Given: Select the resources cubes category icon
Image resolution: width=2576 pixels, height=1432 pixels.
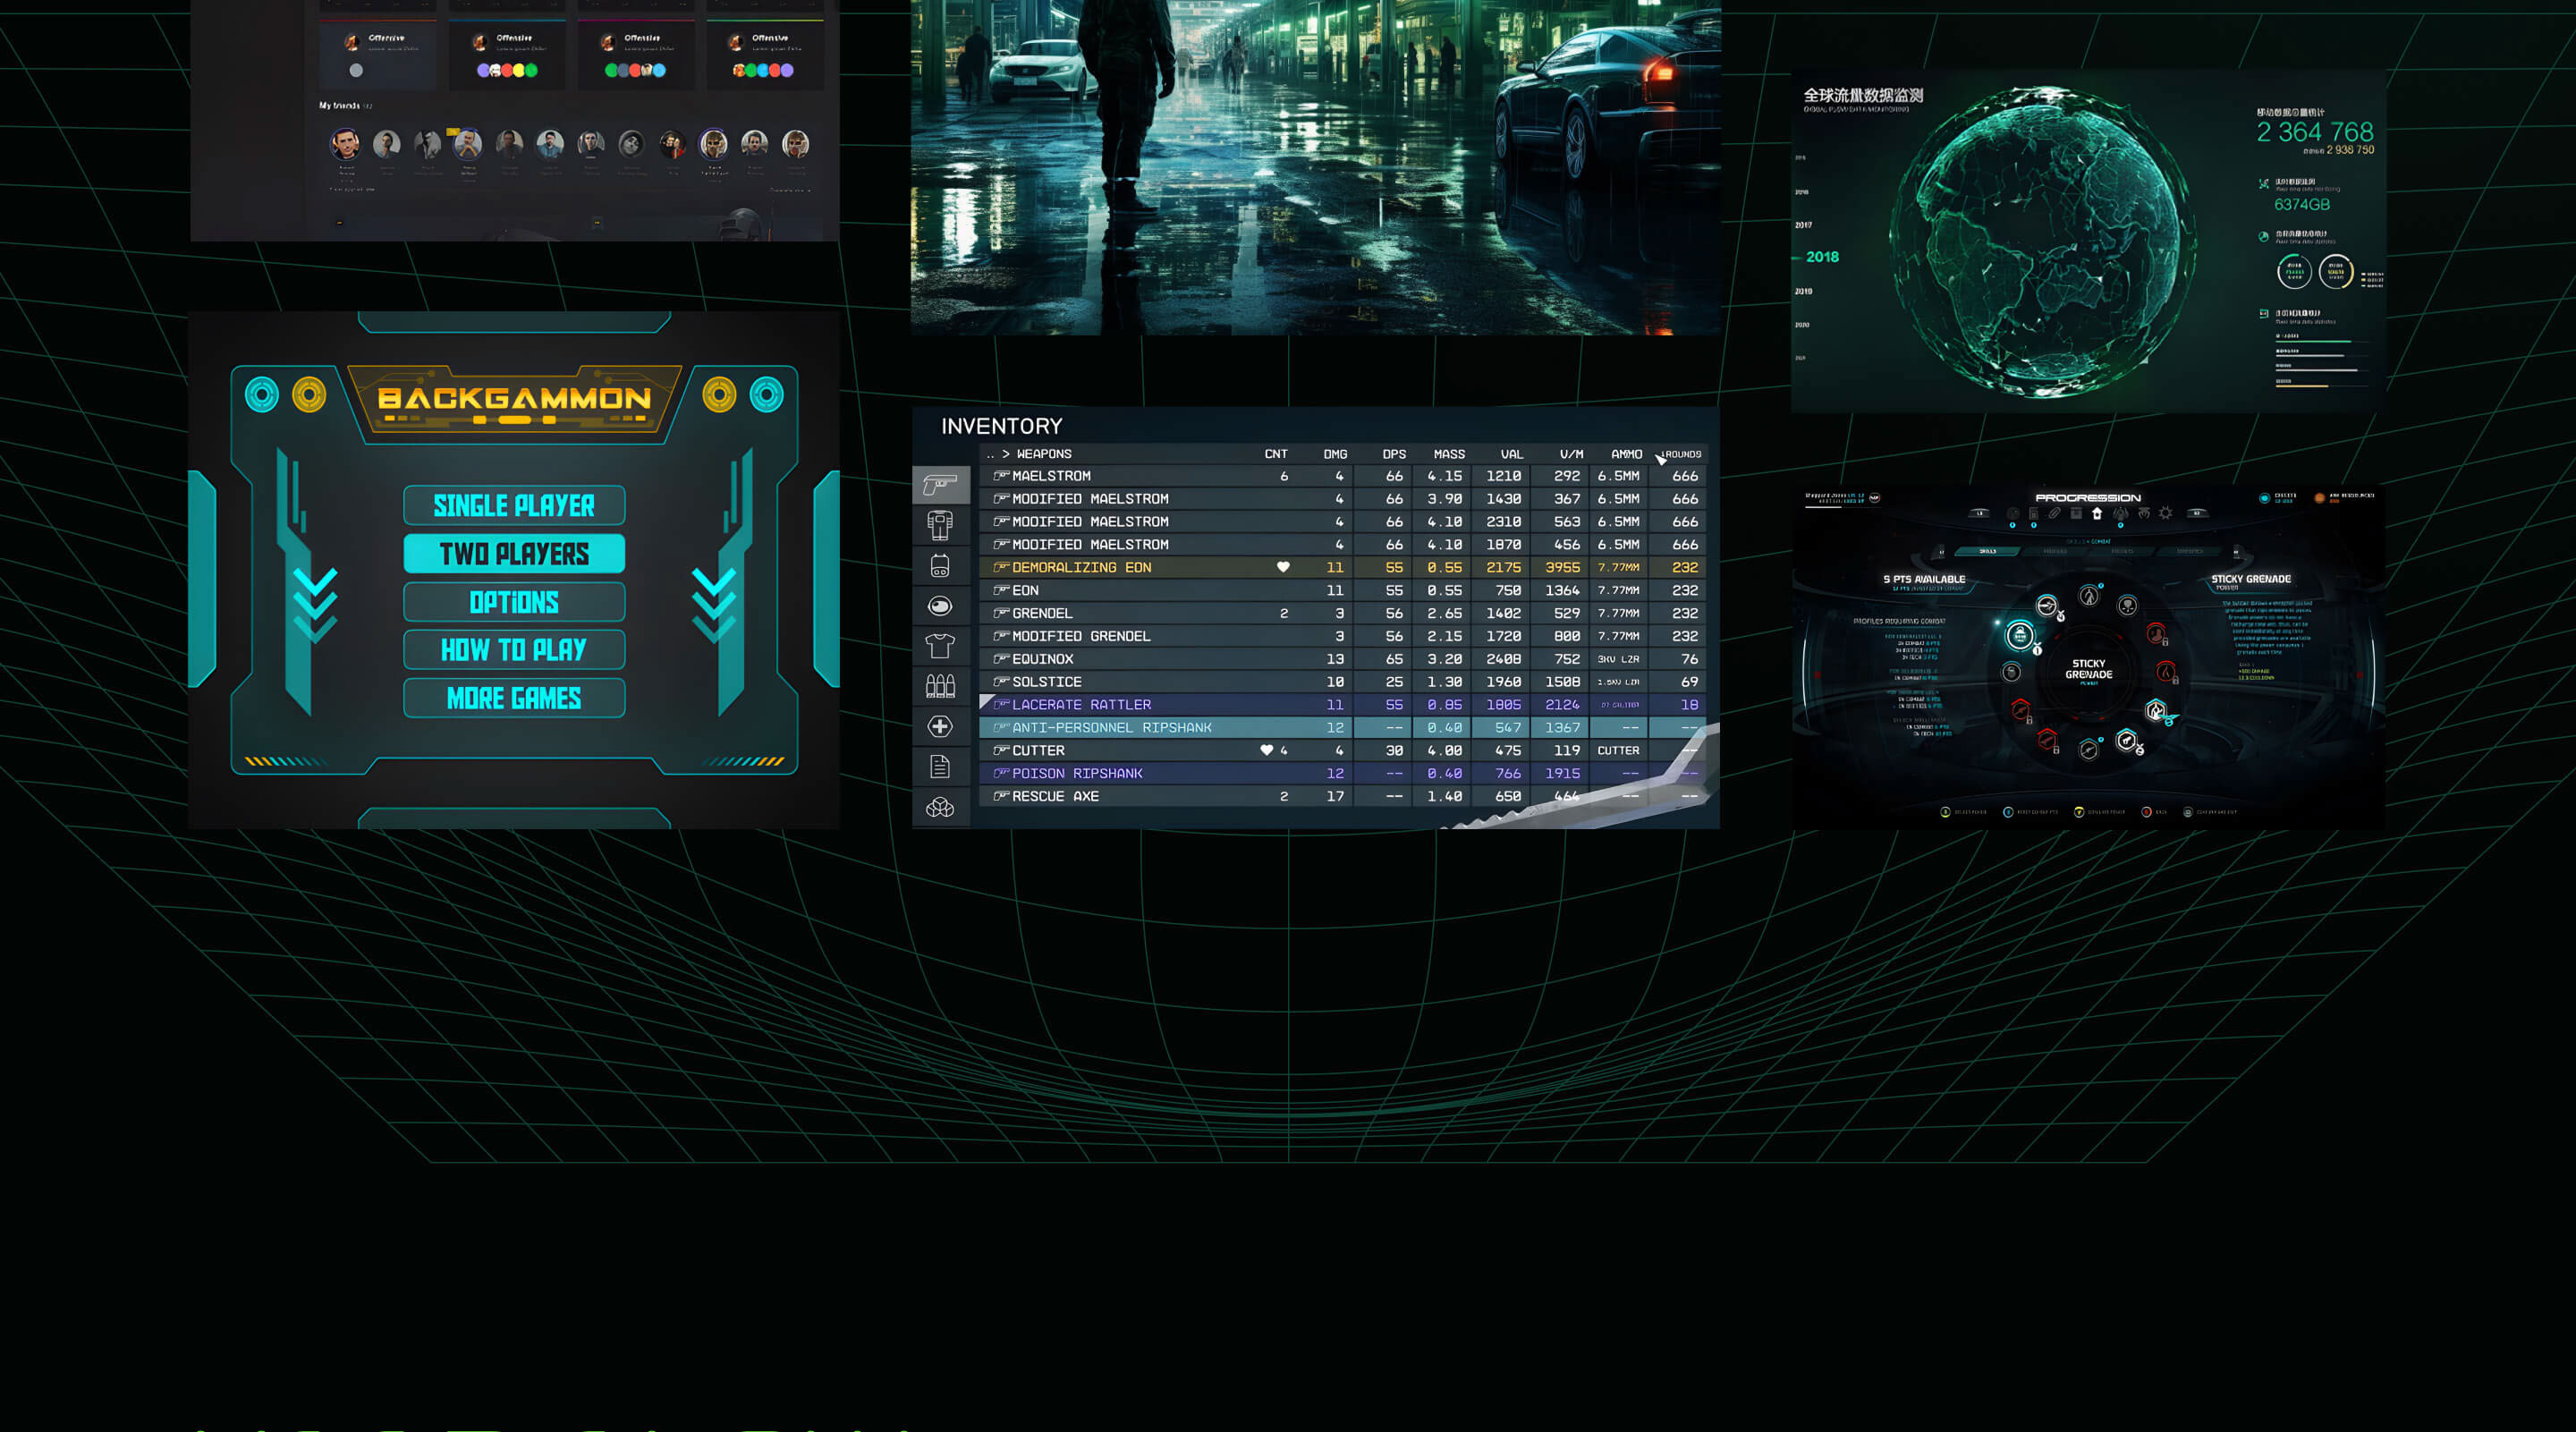Looking at the screenshot, I should coord(940,807).
